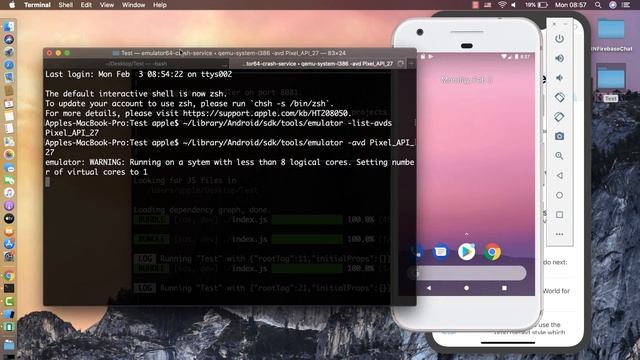
Task: Close the emulator side toolbar
Action: [554, 24]
